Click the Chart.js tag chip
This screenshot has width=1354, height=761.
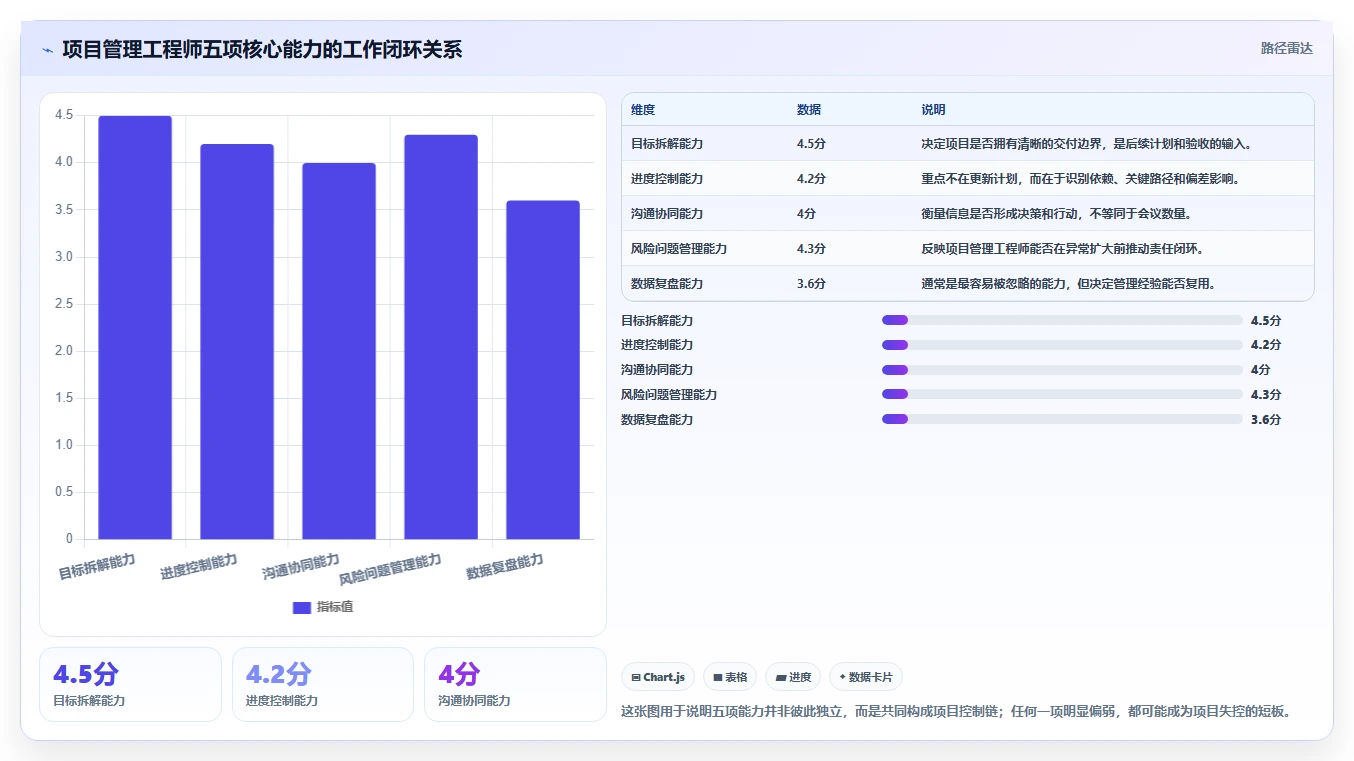tap(658, 677)
